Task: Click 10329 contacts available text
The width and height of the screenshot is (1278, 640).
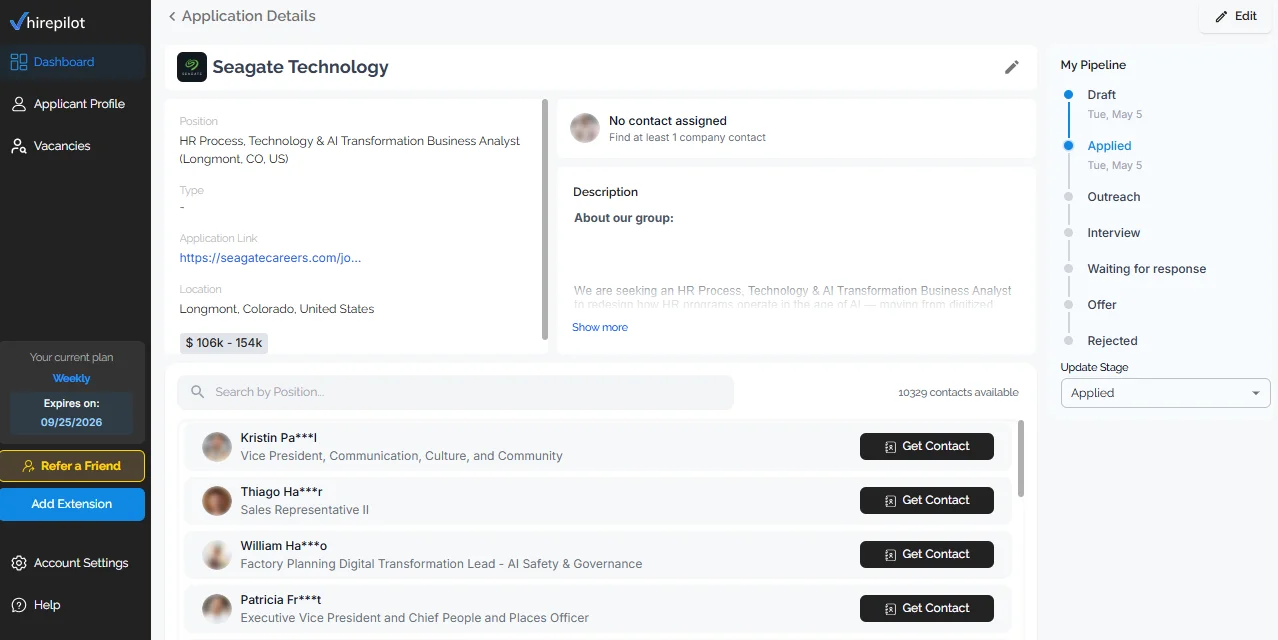Action: [x=958, y=392]
